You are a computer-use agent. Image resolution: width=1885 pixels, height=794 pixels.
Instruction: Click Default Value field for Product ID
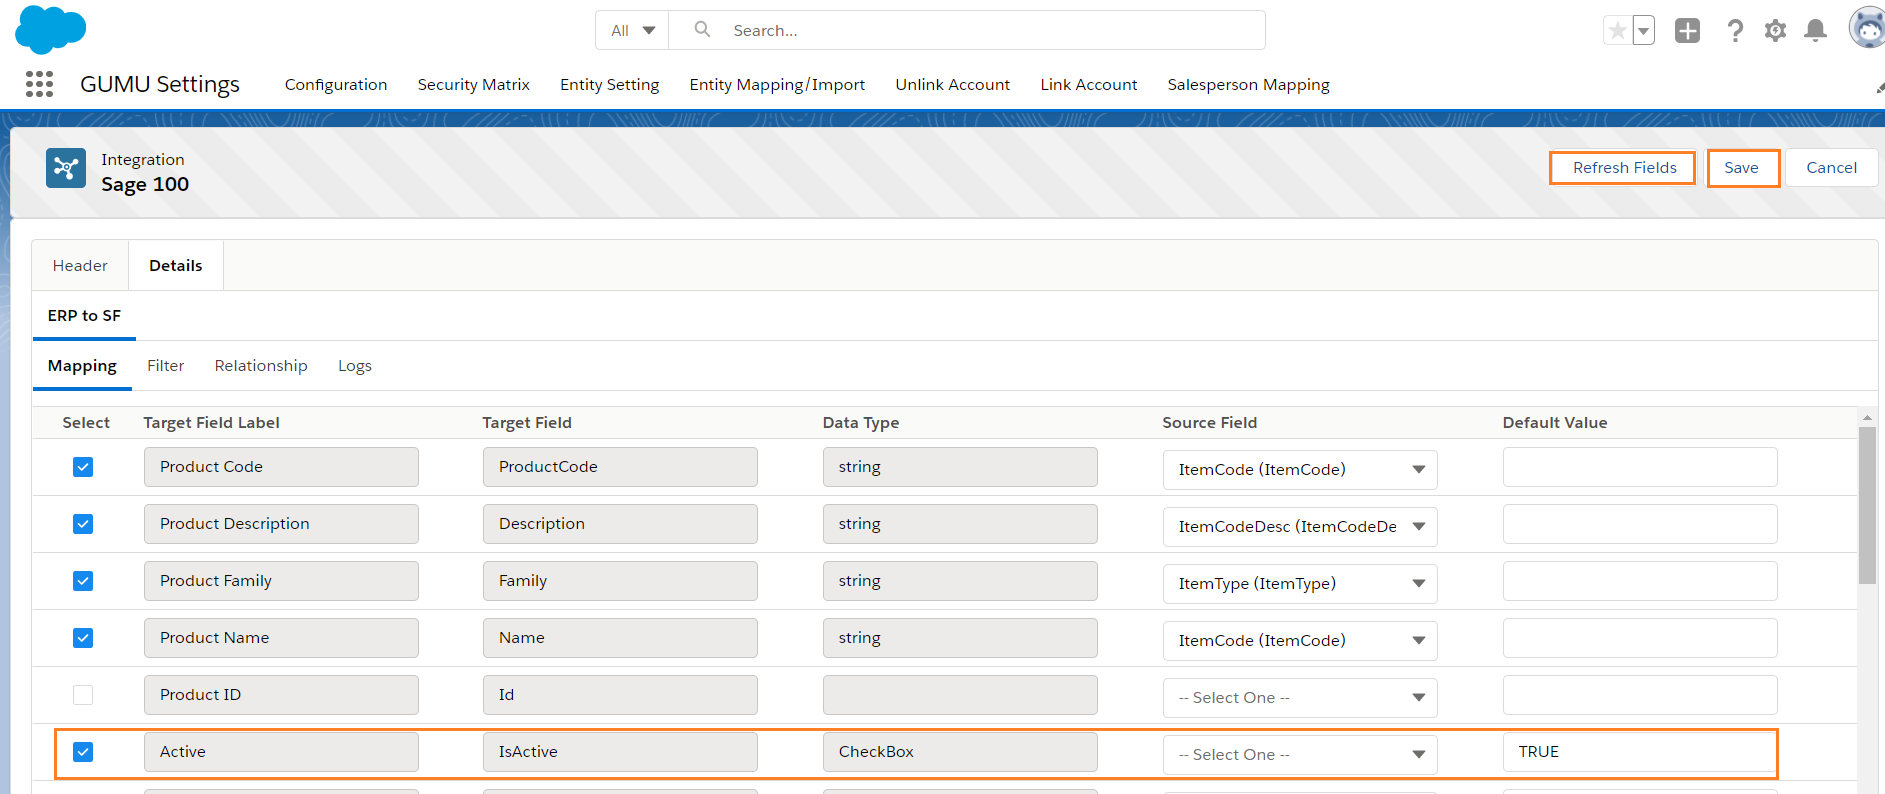pyautogui.click(x=1640, y=695)
